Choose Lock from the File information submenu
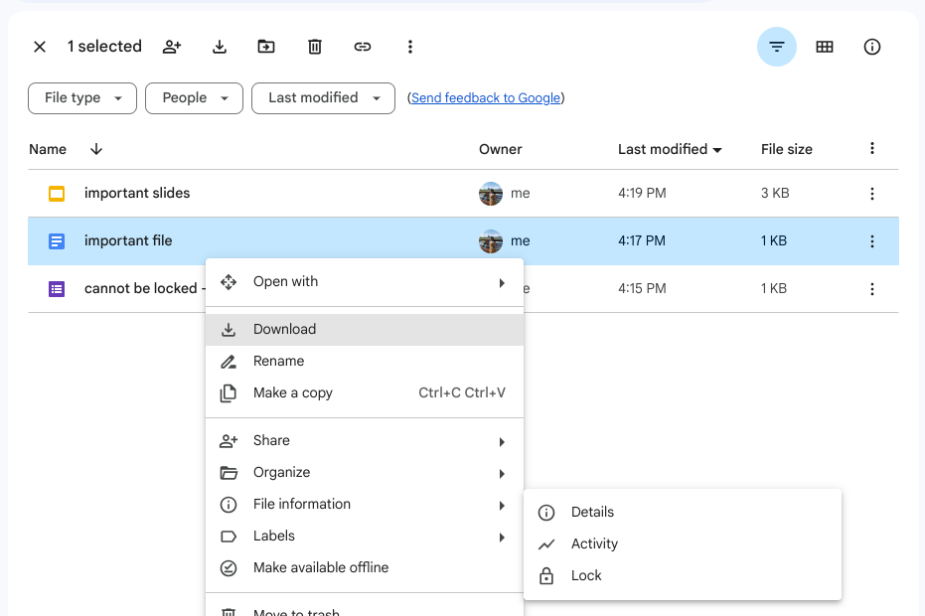 [x=586, y=576]
